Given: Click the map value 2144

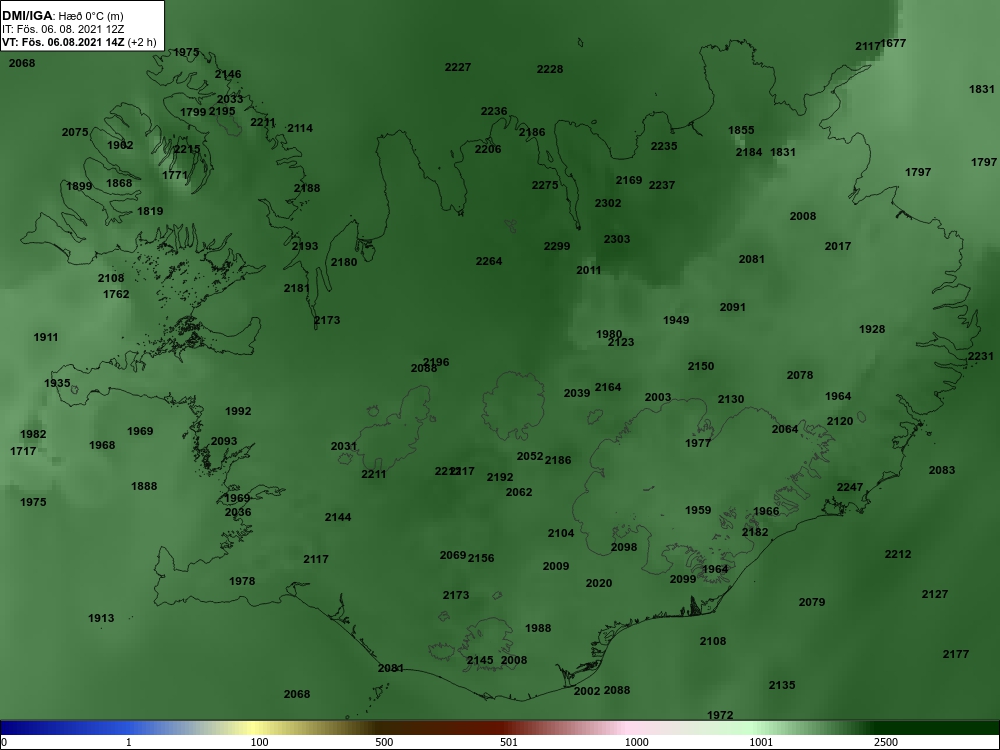Looking at the screenshot, I should (337, 517).
